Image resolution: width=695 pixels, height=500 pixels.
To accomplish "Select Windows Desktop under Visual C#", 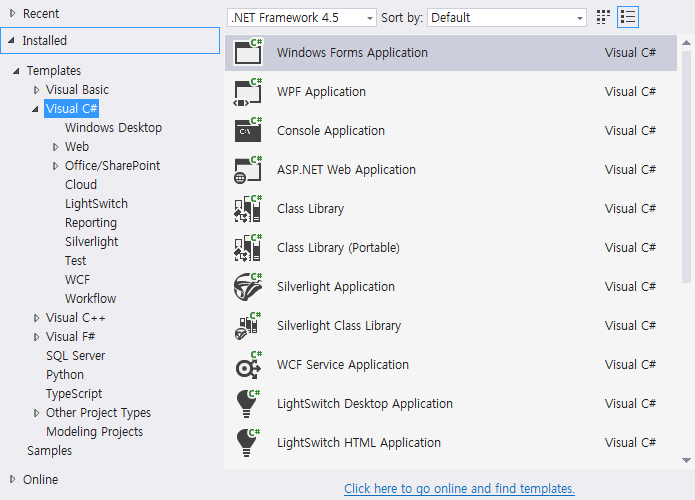I will pos(113,128).
